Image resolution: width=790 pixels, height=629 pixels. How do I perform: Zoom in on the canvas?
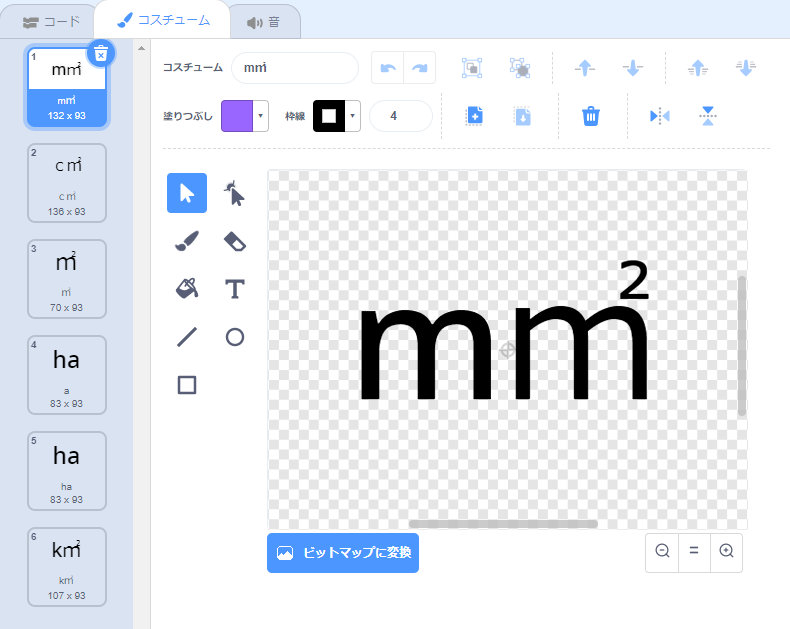click(x=726, y=552)
